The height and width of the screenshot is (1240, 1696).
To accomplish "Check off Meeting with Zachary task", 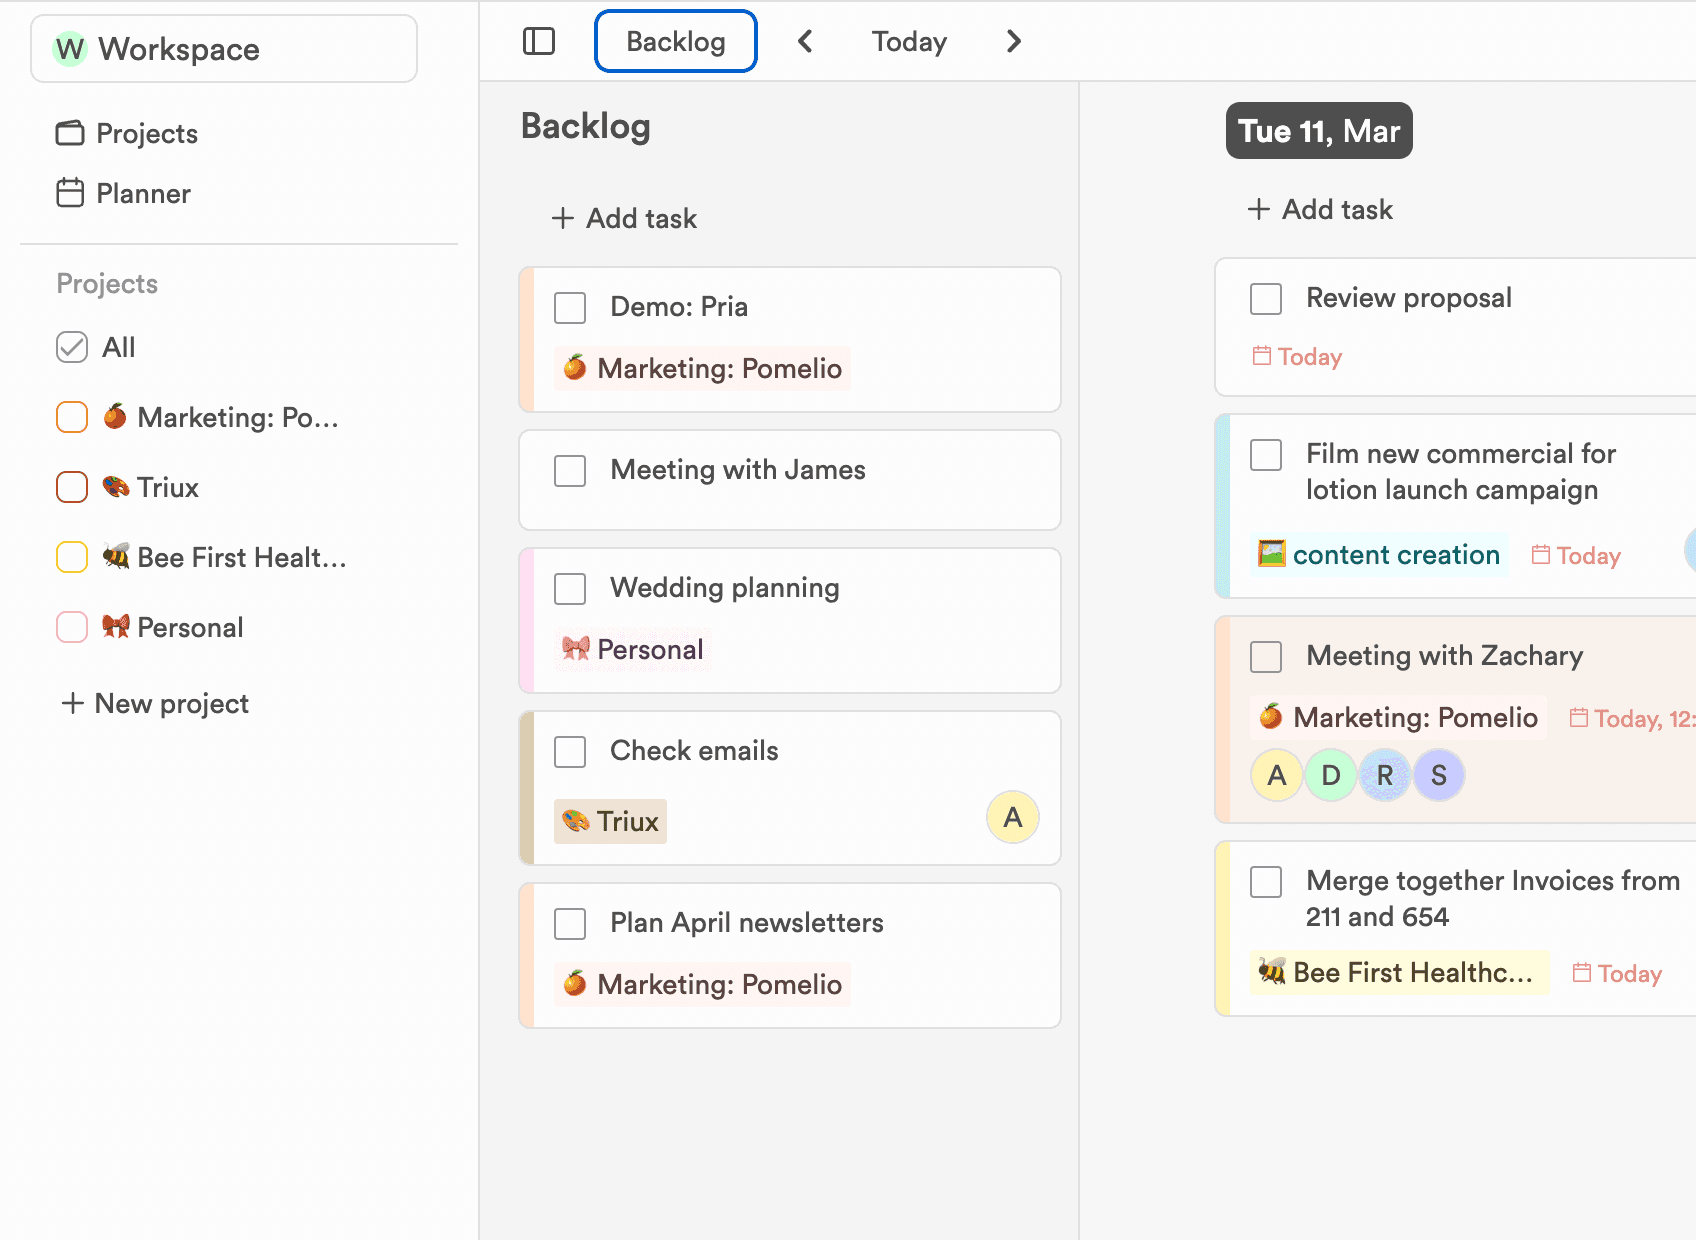I will pyautogui.click(x=1266, y=656).
